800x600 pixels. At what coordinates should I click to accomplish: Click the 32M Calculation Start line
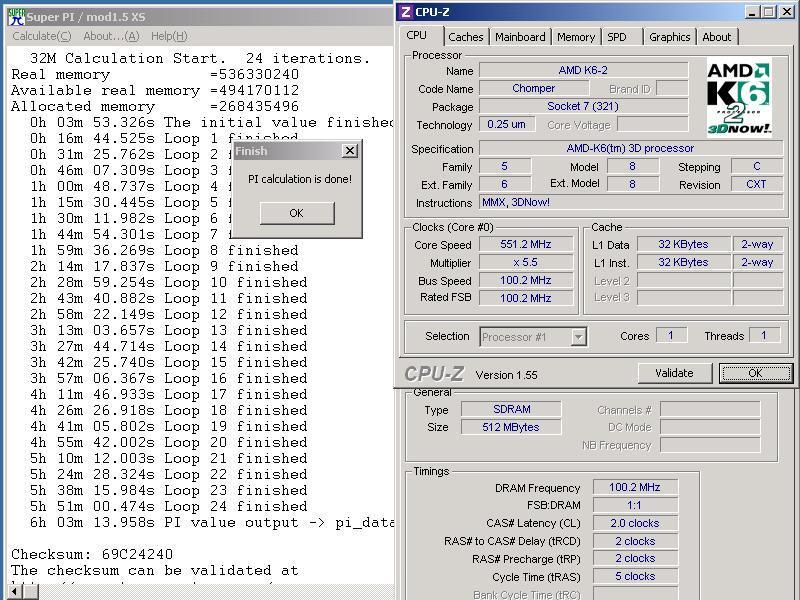pos(199,59)
